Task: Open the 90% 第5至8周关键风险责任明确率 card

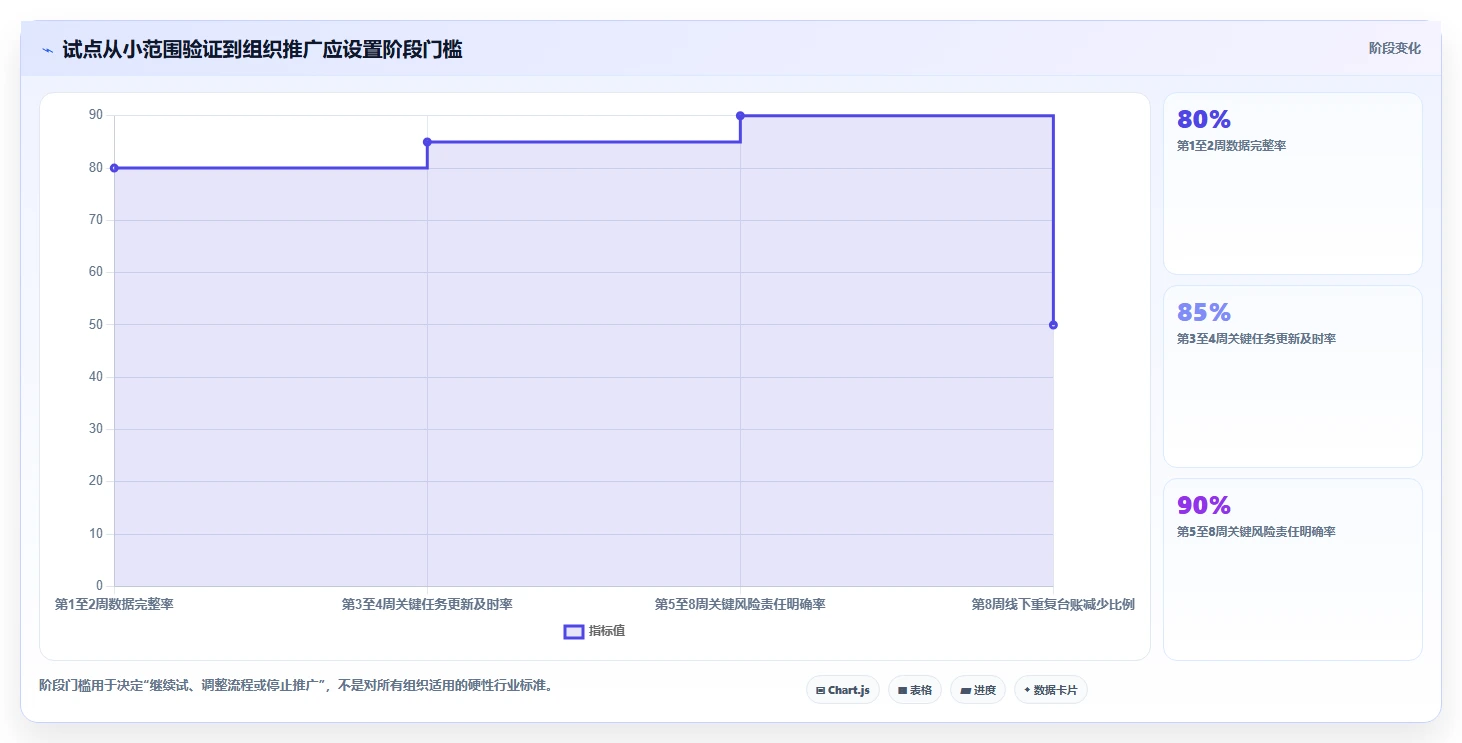Action: 1292,569
